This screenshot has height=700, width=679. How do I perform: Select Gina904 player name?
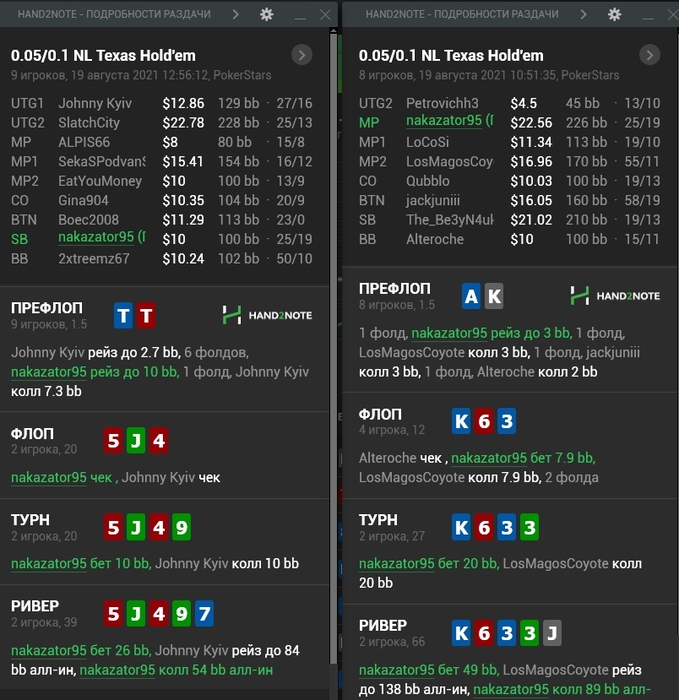point(83,200)
